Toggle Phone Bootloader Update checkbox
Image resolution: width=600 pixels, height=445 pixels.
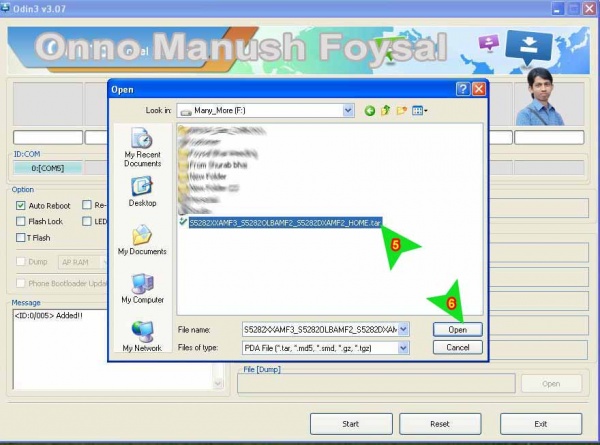(21, 283)
